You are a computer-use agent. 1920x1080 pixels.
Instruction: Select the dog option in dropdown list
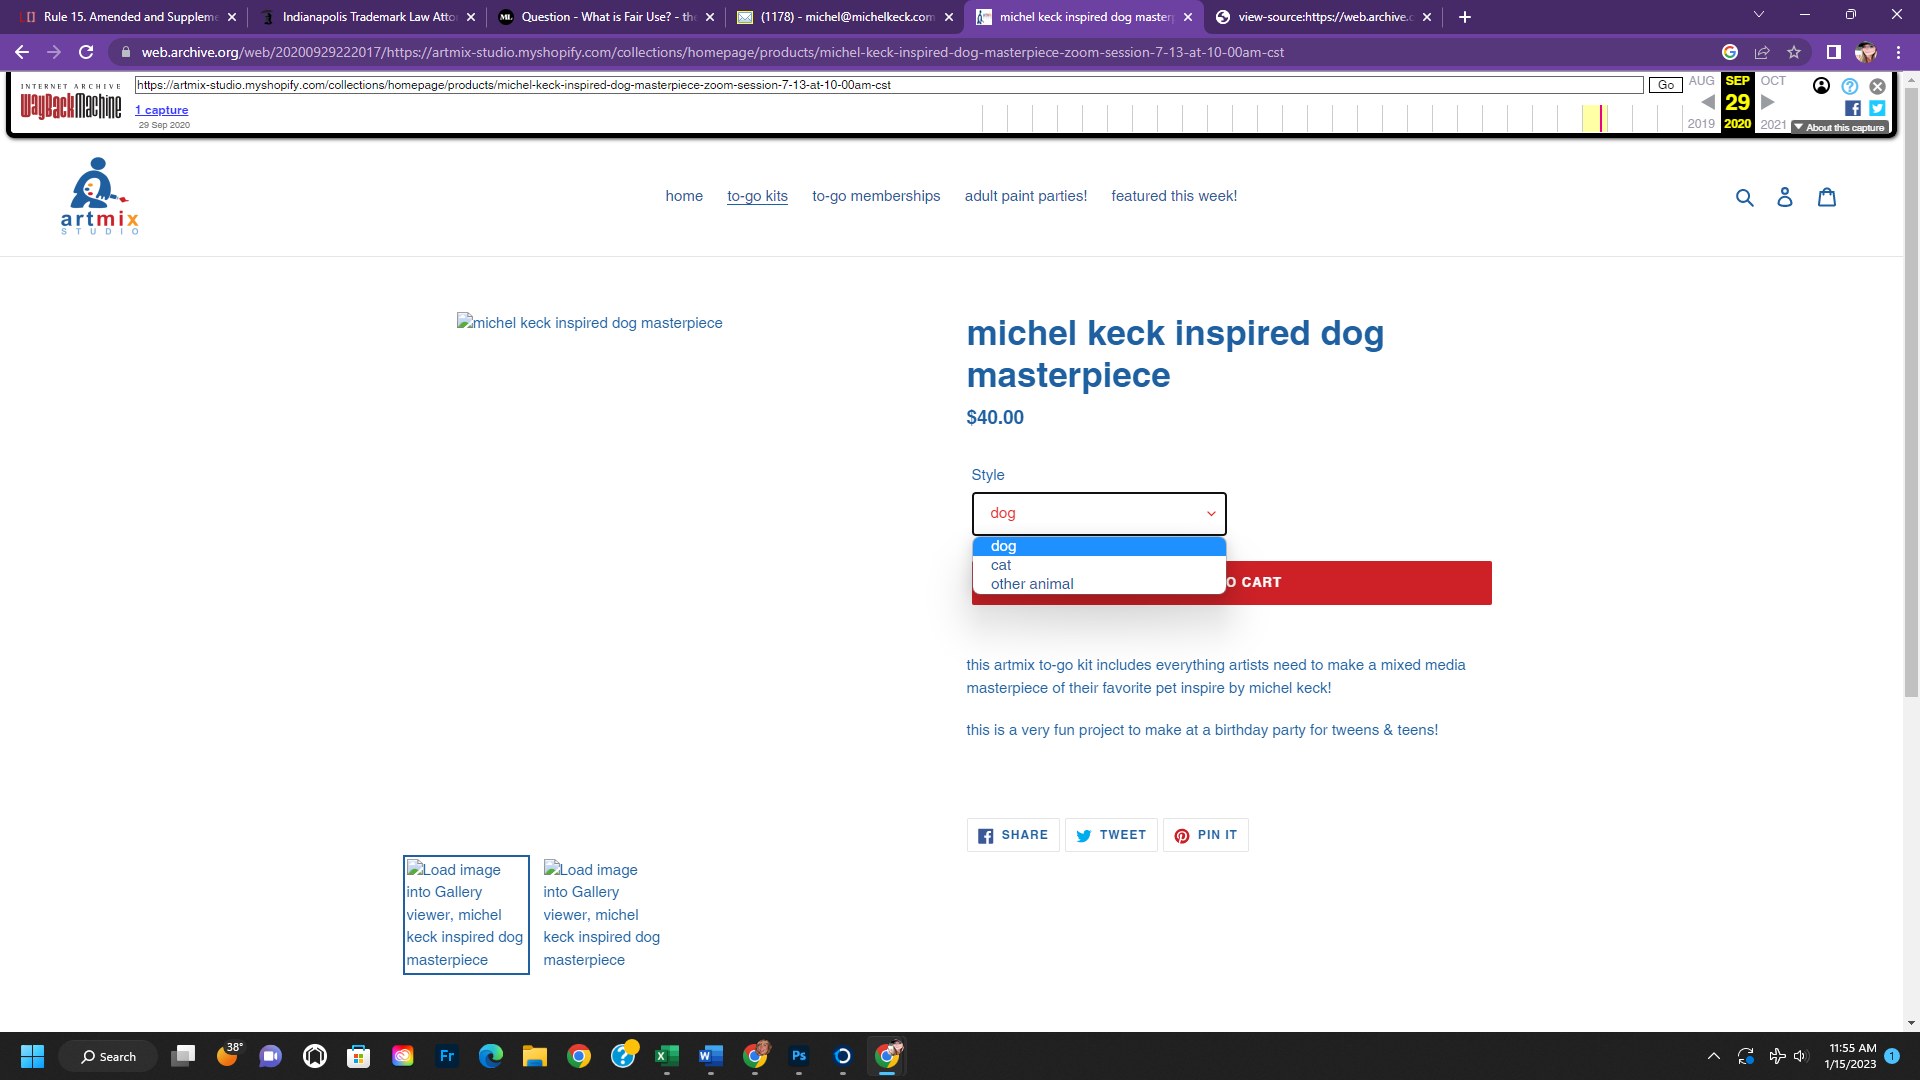1099,546
